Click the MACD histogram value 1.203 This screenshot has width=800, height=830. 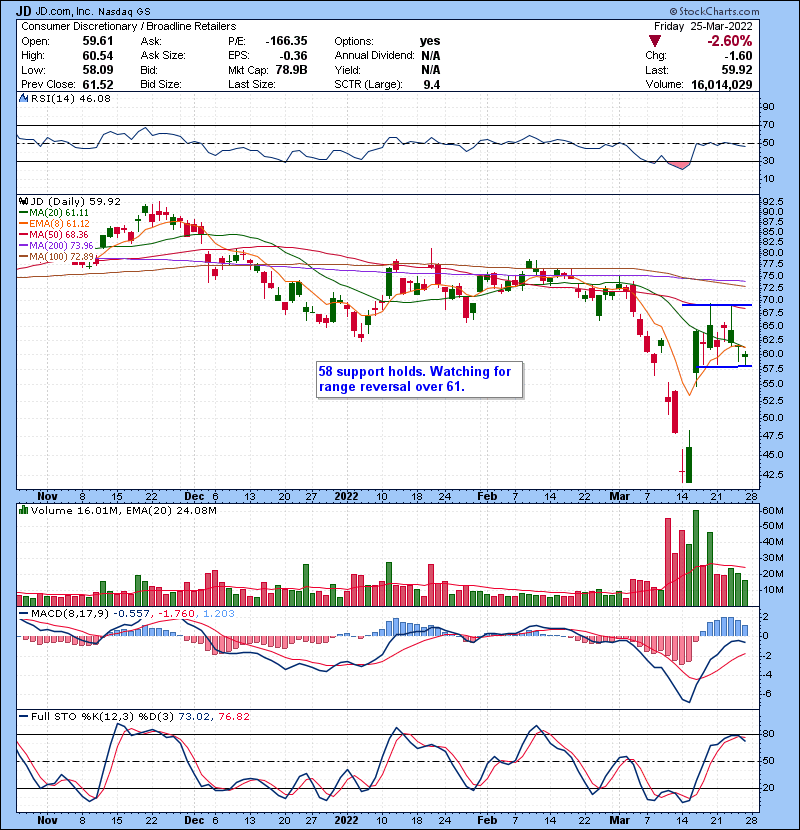click(218, 614)
